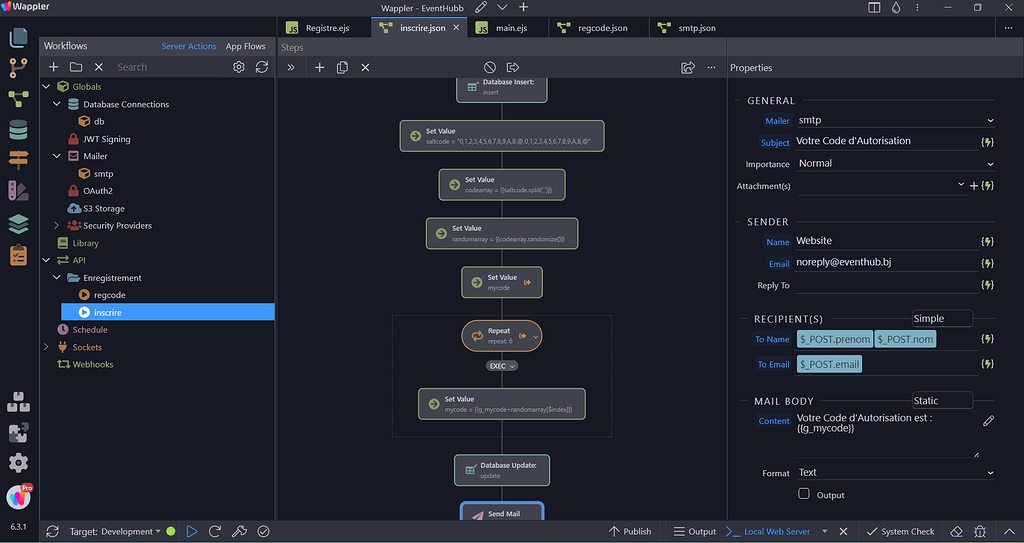Click the Publish button

(x=630, y=531)
